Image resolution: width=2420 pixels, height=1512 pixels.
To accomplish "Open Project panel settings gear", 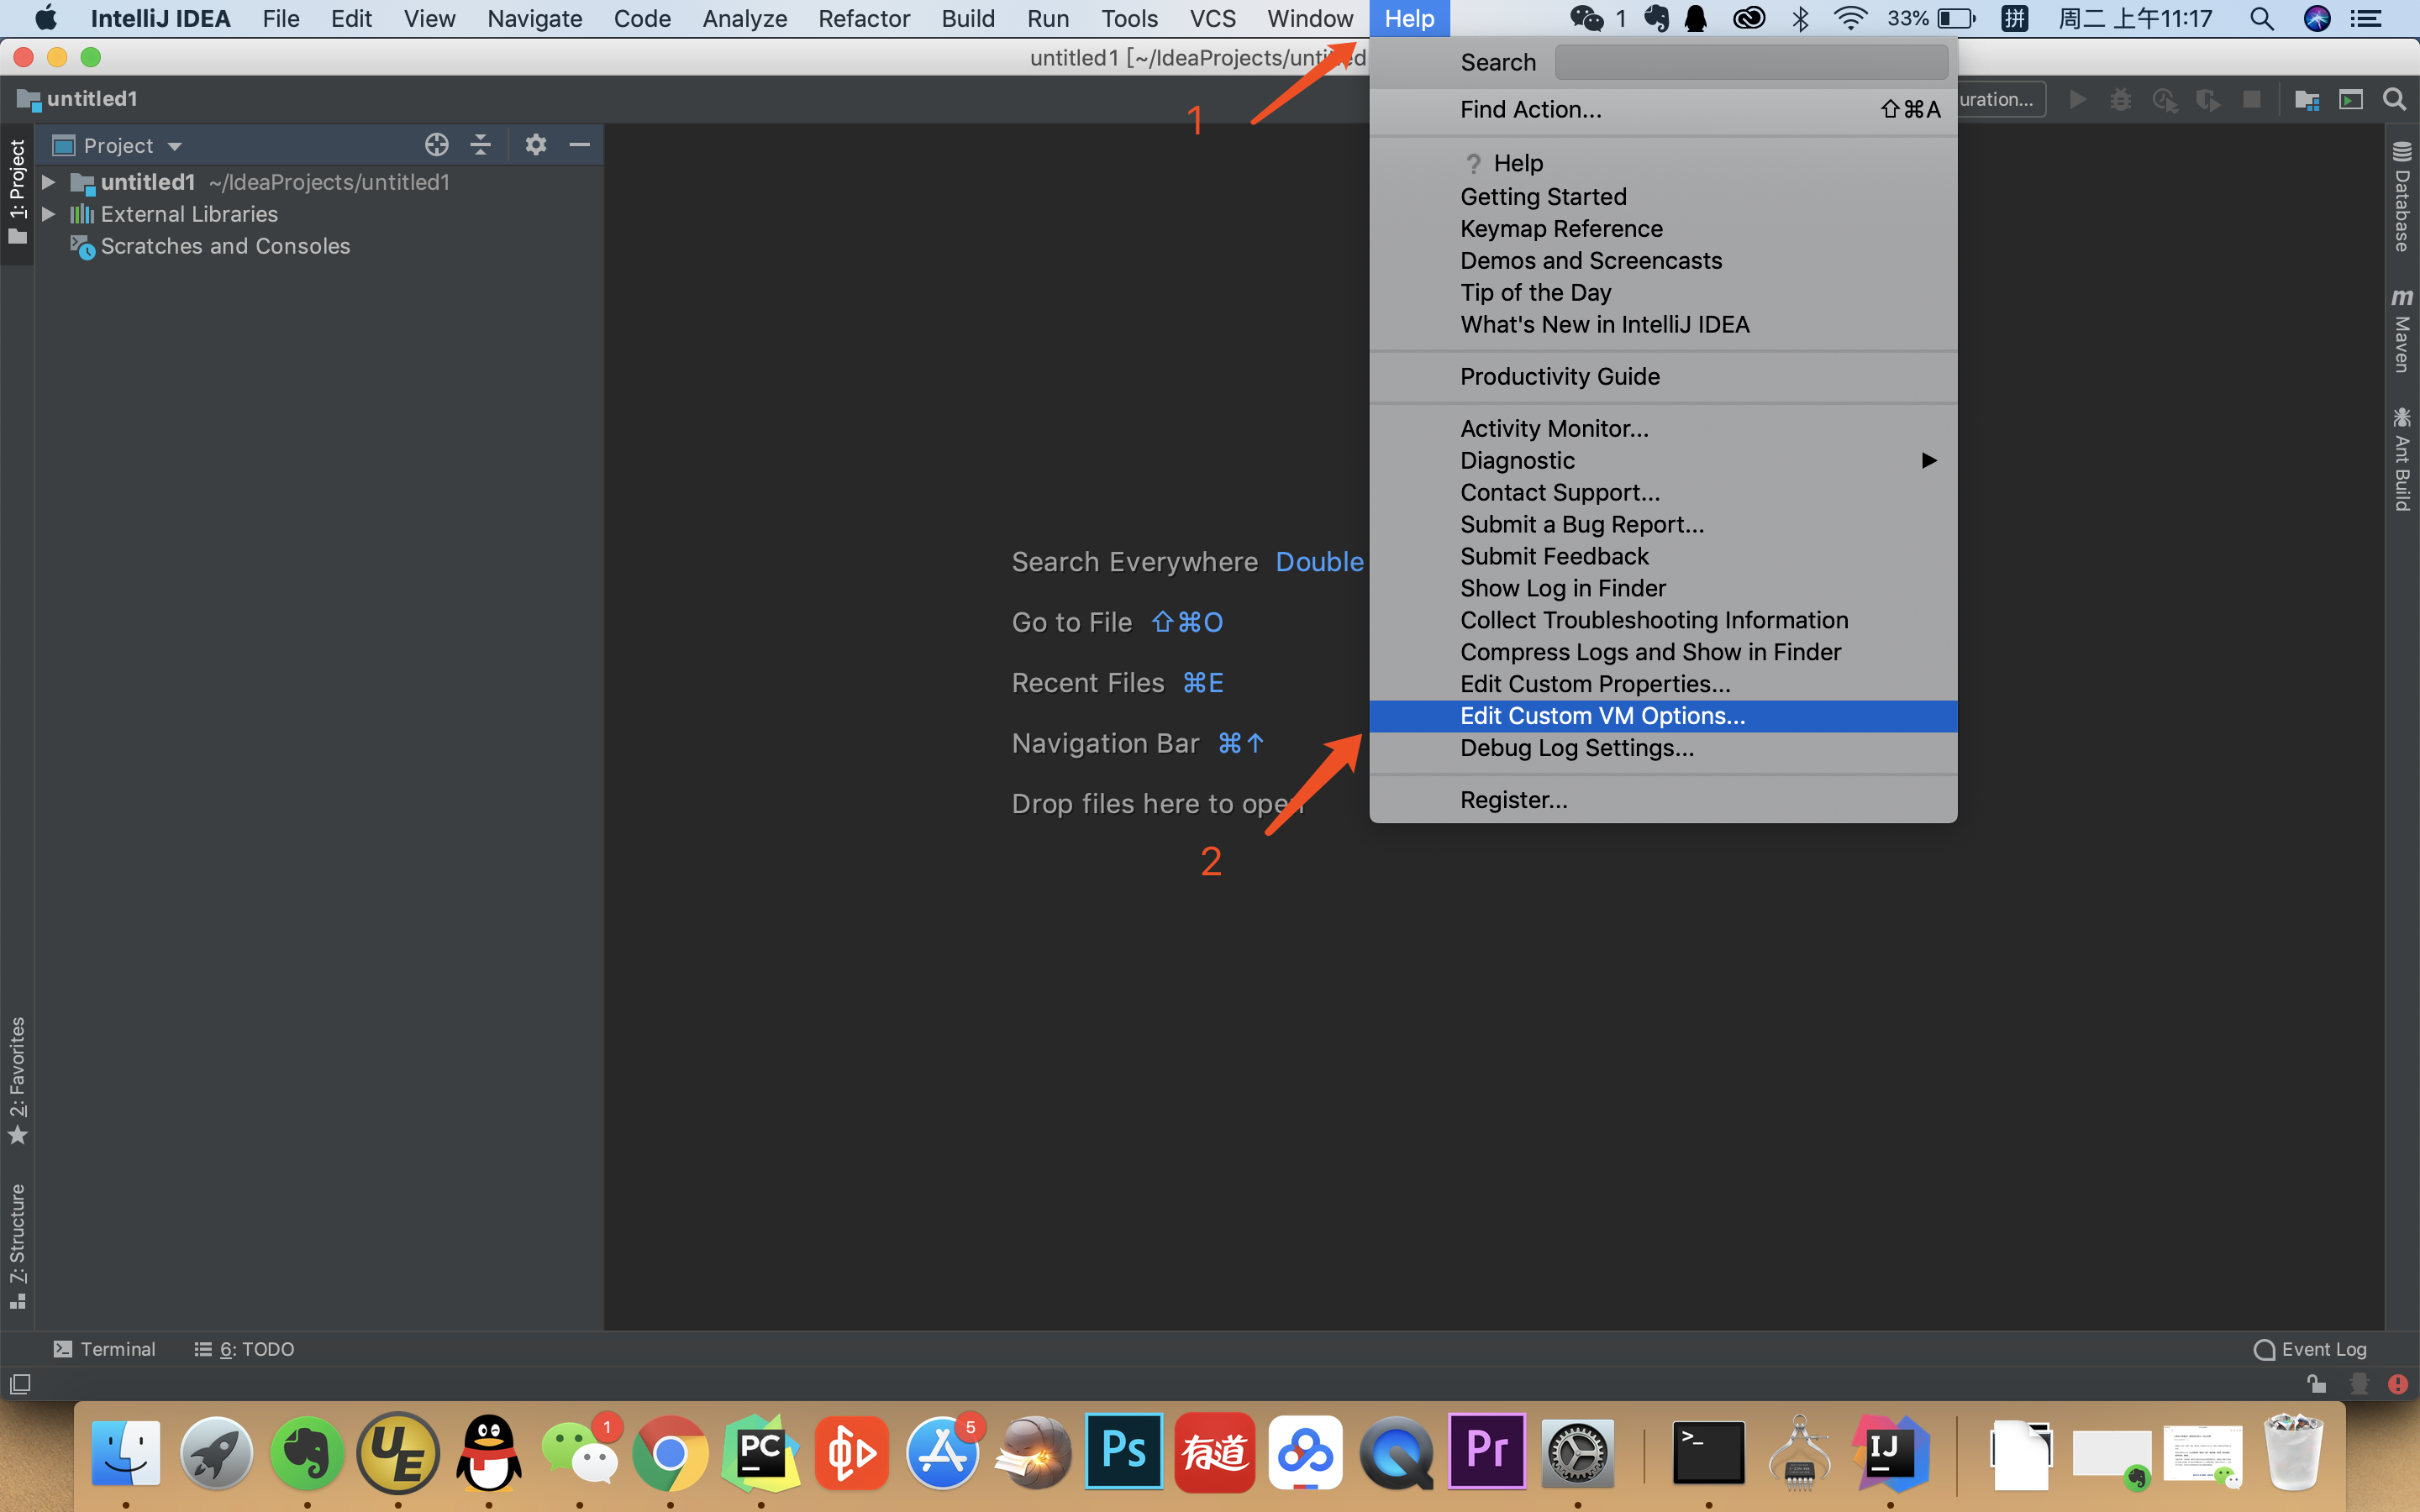I will click(536, 145).
